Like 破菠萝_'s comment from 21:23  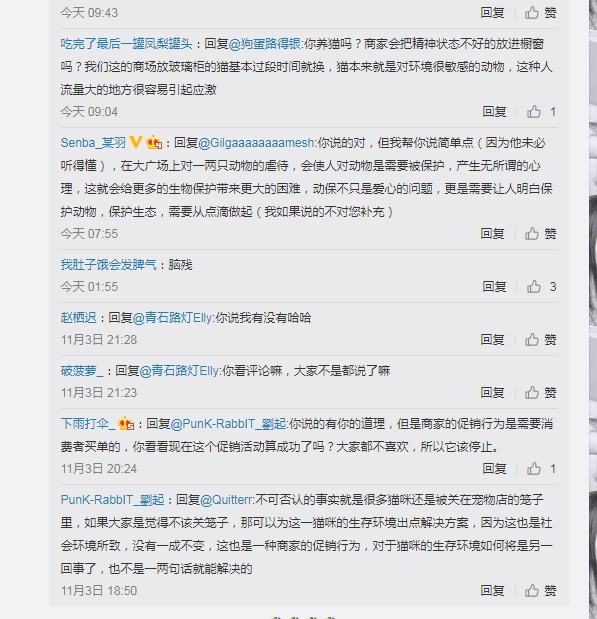540,392
